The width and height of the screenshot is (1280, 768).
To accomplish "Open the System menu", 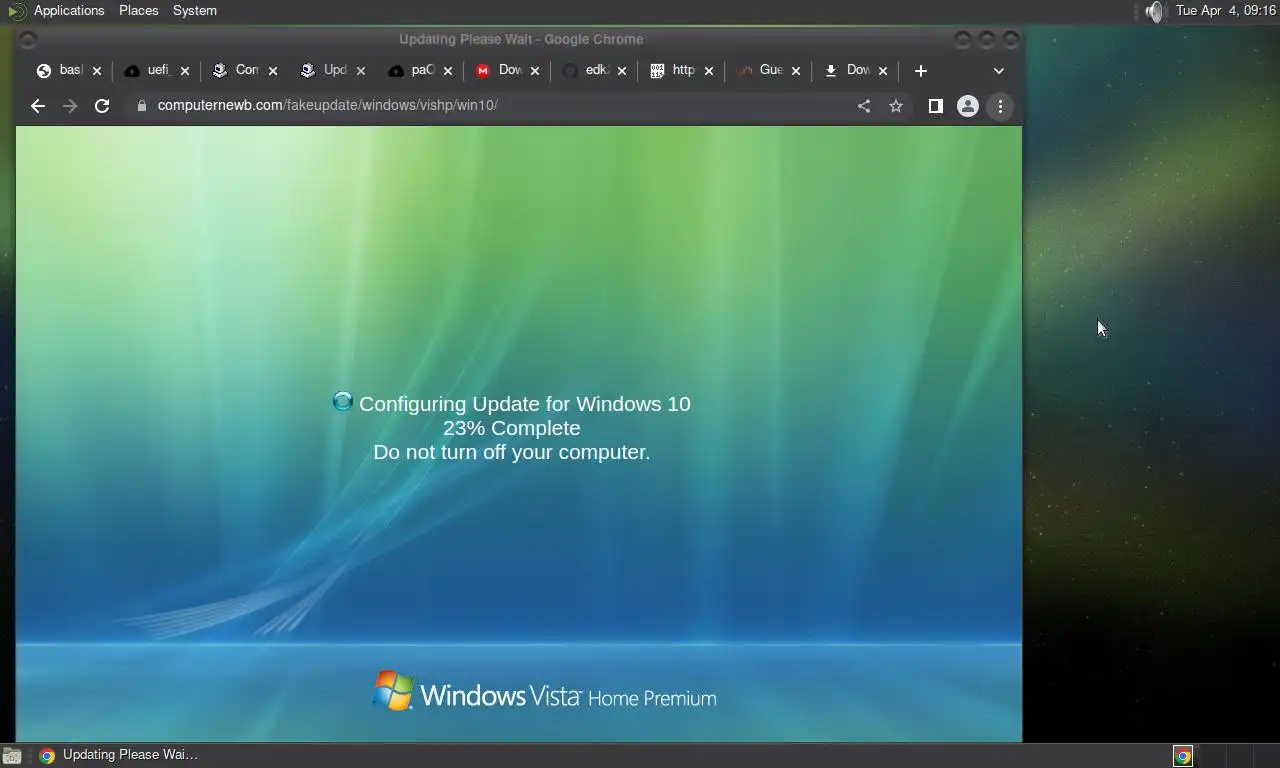I will [195, 11].
